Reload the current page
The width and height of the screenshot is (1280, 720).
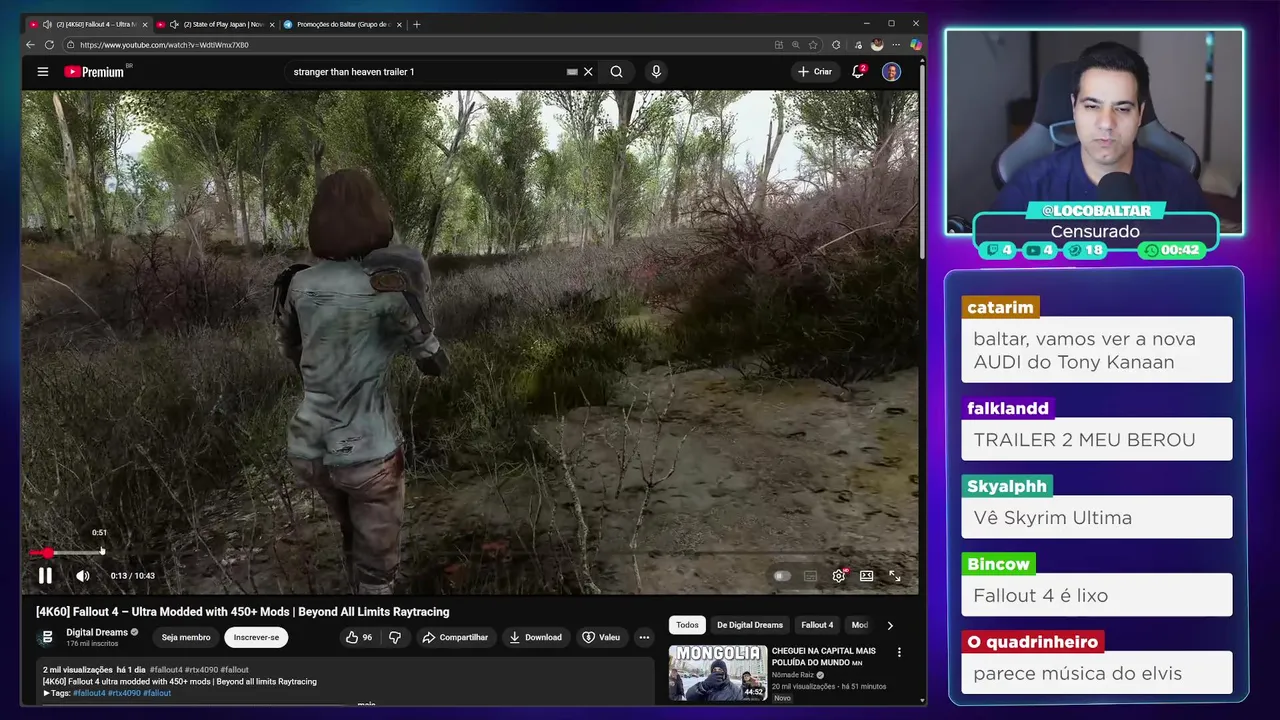(x=49, y=45)
